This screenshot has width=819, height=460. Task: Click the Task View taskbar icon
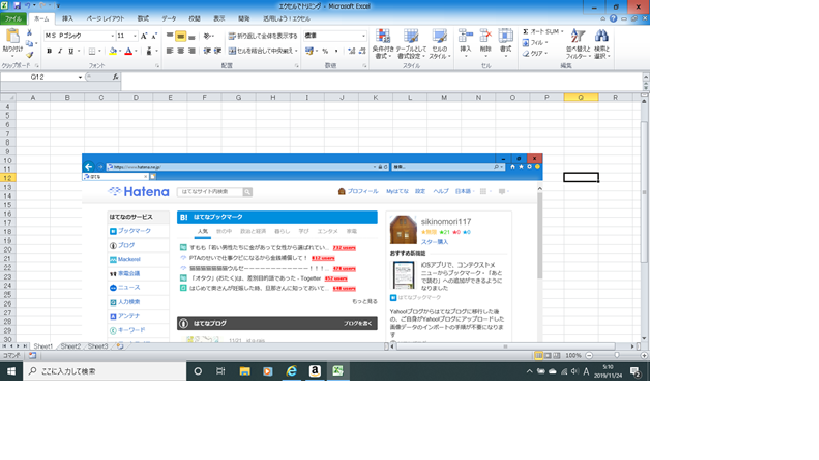tap(220, 371)
